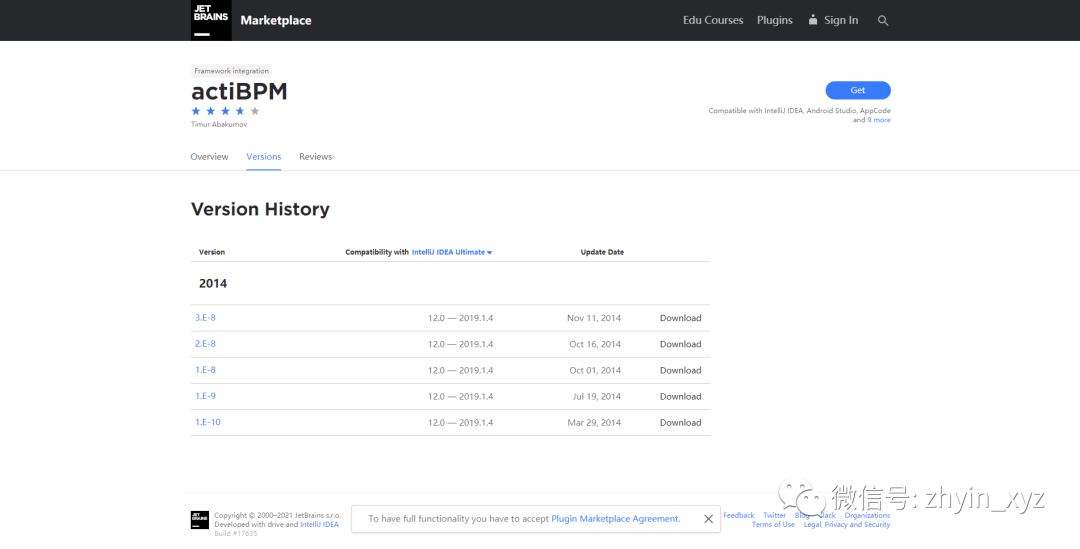This screenshot has height=549, width=1080.
Task: Go to Edu Courses
Action: pyautogui.click(x=713, y=21)
